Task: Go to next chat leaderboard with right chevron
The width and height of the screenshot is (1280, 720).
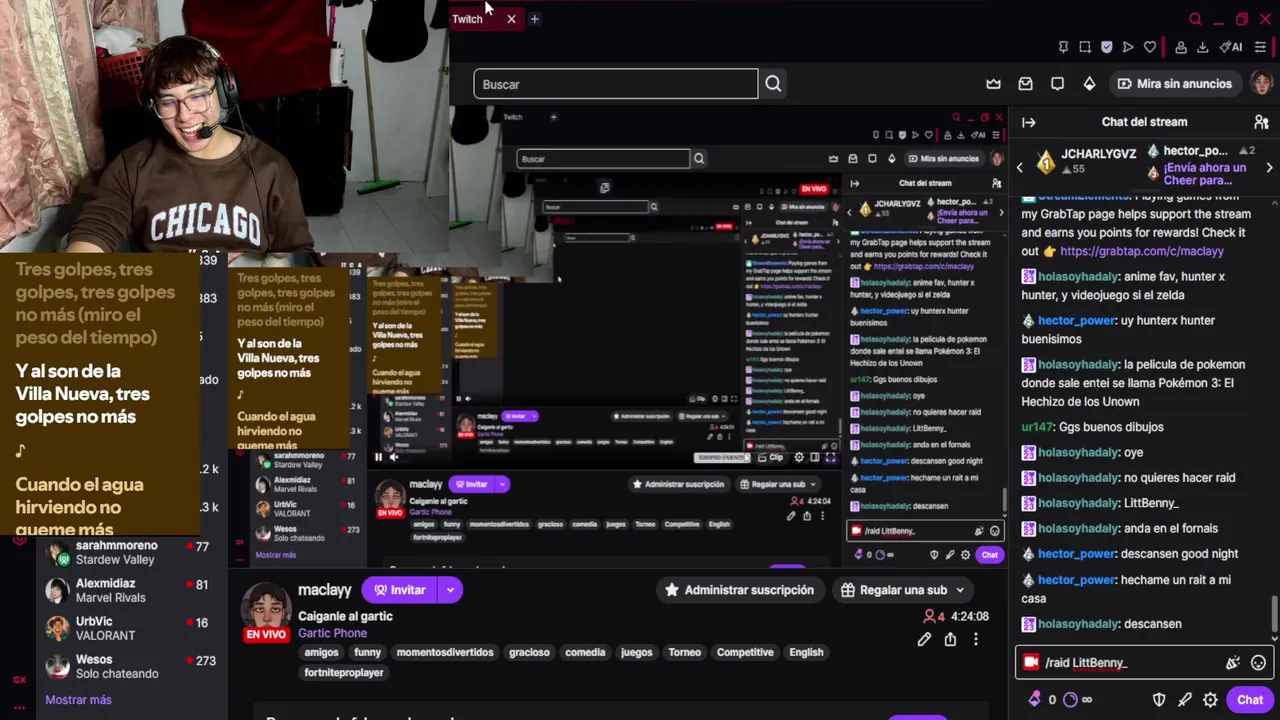Action: [x=1270, y=168]
